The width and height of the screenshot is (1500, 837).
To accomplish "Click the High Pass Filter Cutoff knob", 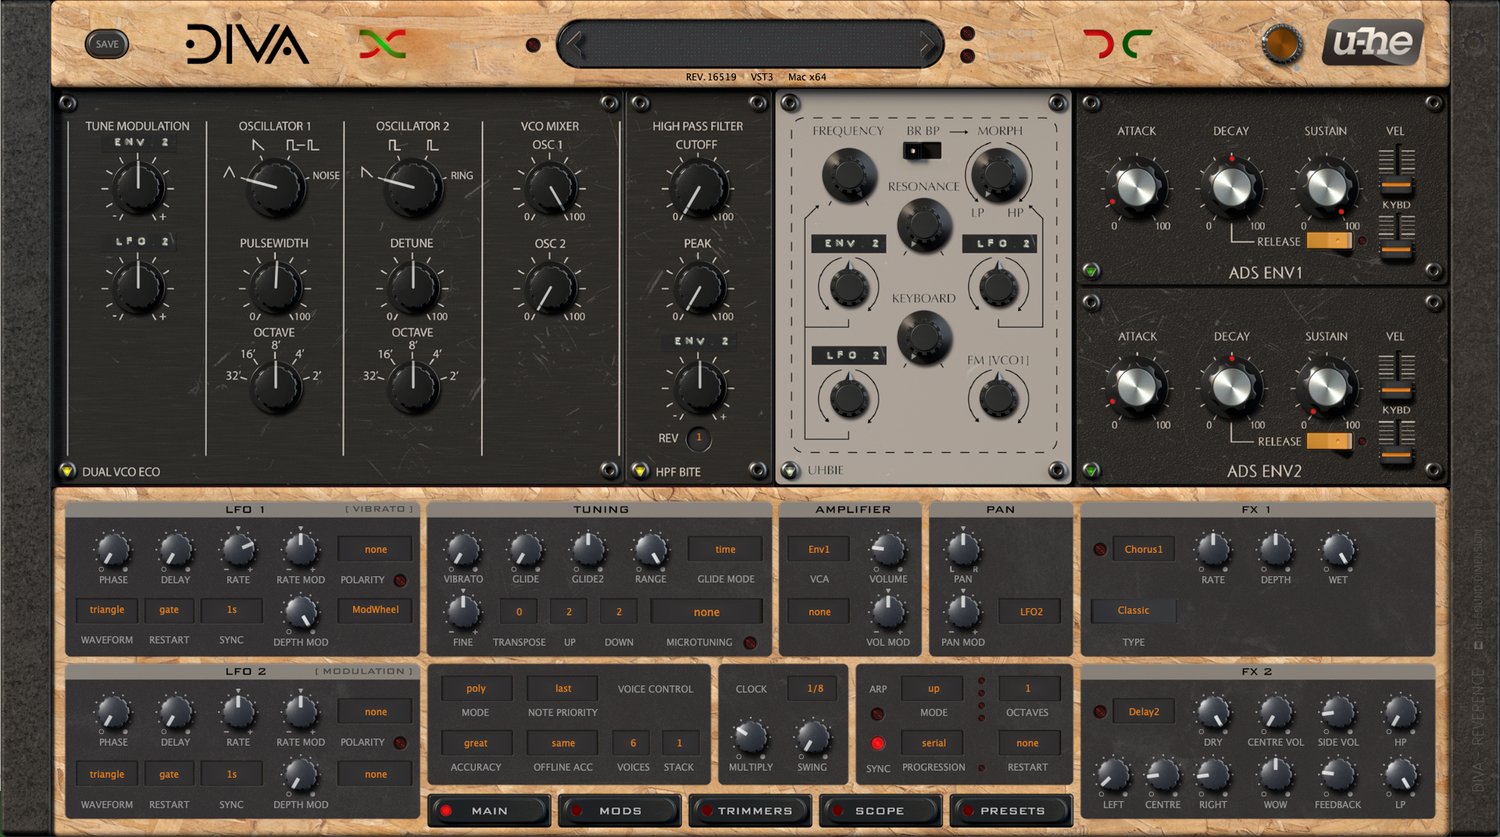I will 698,187.
